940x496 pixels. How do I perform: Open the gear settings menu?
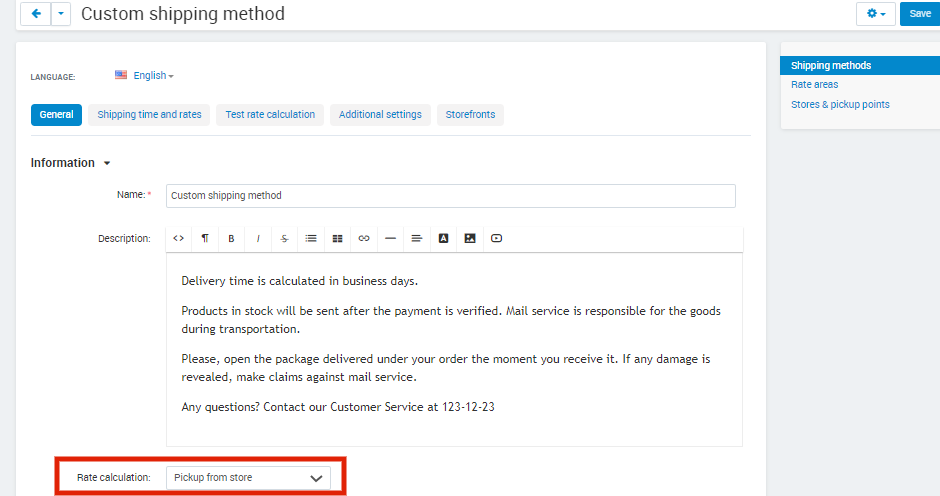pyautogui.click(x=875, y=14)
